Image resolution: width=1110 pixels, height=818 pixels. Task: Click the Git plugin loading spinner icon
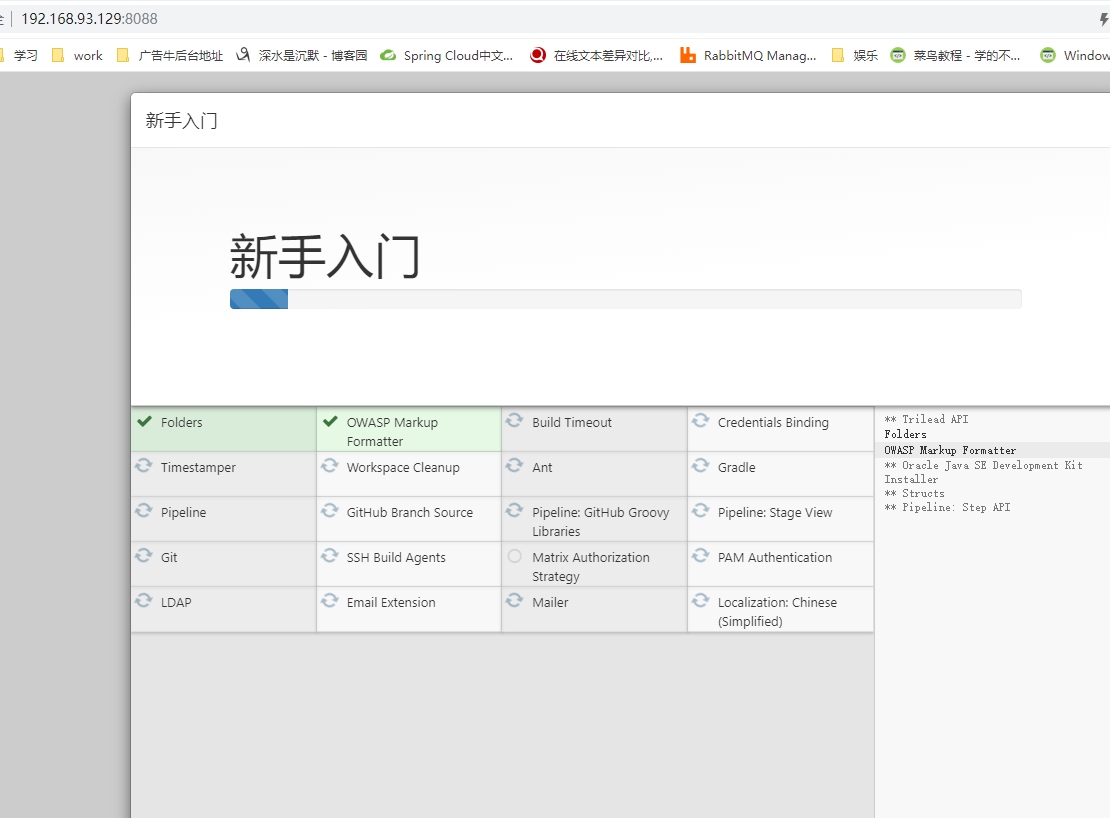click(x=143, y=555)
